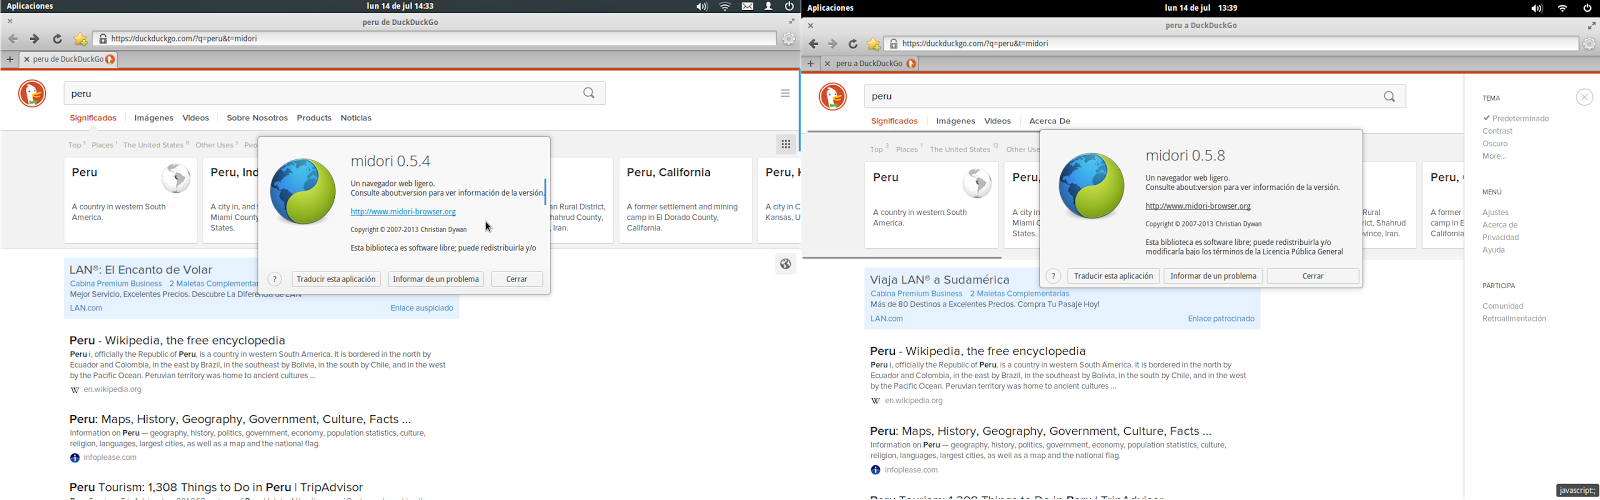Click help '?' button in midori 0.5.8 dialog
The height and width of the screenshot is (500, 1600).
1052,276
